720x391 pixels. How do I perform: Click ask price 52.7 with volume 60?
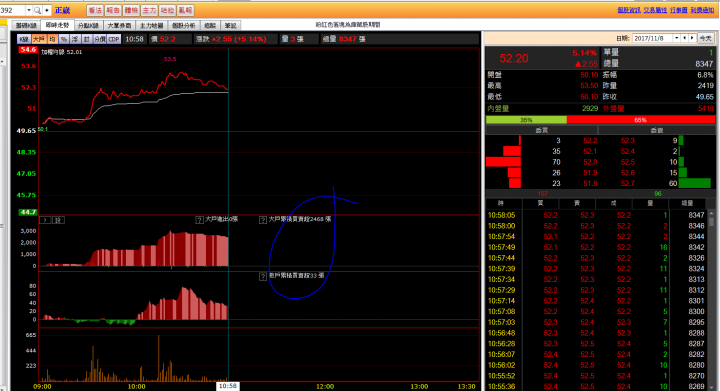click(x=627, y=183)
